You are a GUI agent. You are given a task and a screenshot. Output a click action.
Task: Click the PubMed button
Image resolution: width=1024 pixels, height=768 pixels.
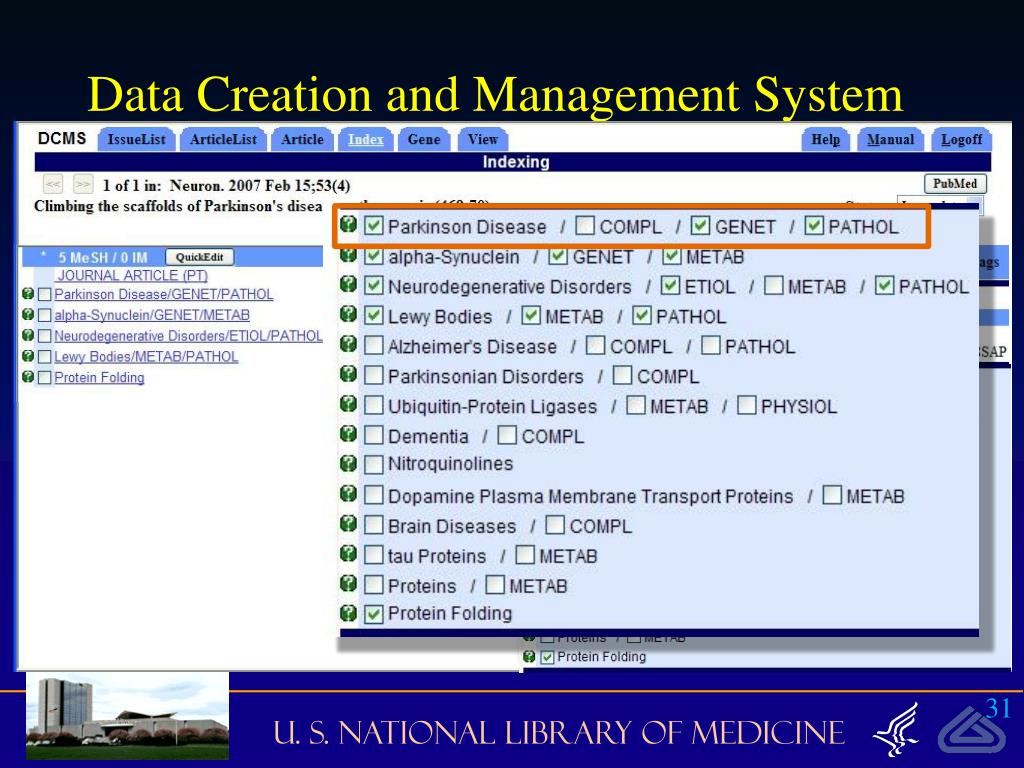(x=955, y=184)
